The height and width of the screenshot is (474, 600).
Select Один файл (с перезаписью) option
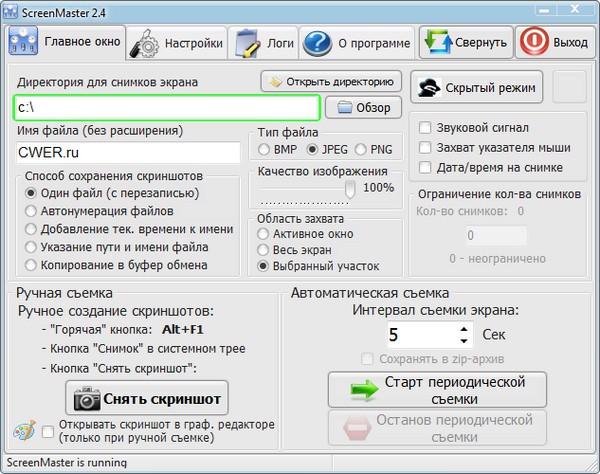(31, 193)
